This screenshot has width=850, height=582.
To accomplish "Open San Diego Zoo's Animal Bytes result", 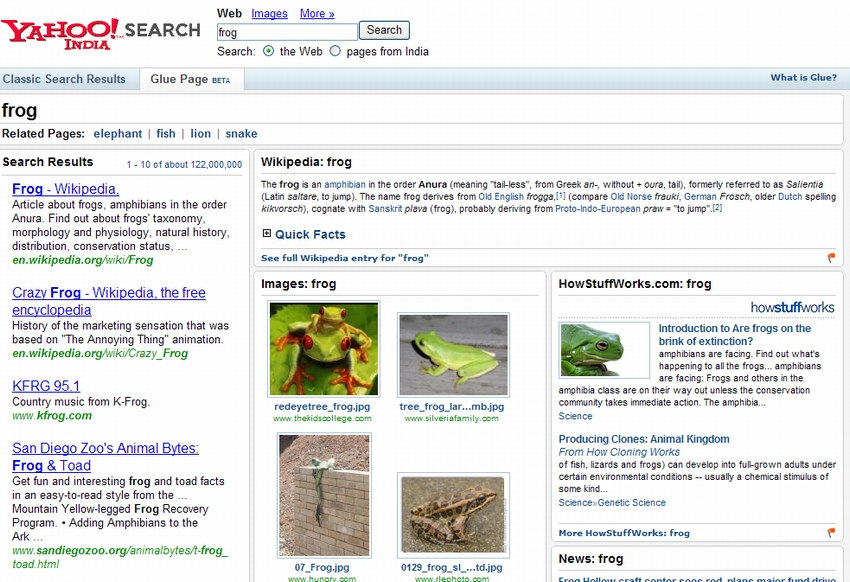I will 105,456.
